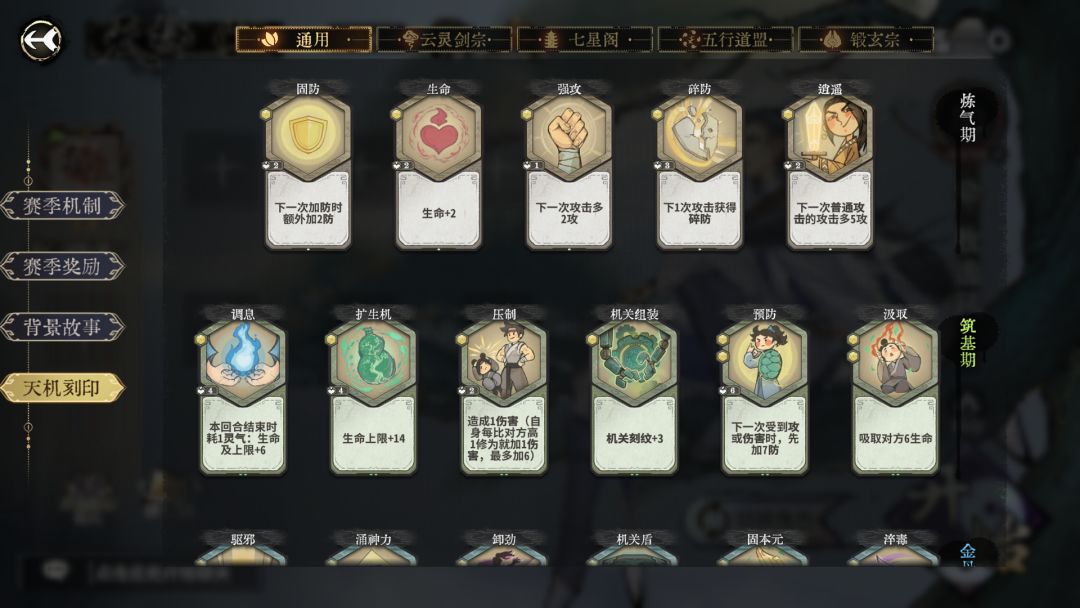Image resolution: width=1080 pixels, height=608 pixels.
Task: Switch to the 五行道盟 tab
Action: pos(725,40)
